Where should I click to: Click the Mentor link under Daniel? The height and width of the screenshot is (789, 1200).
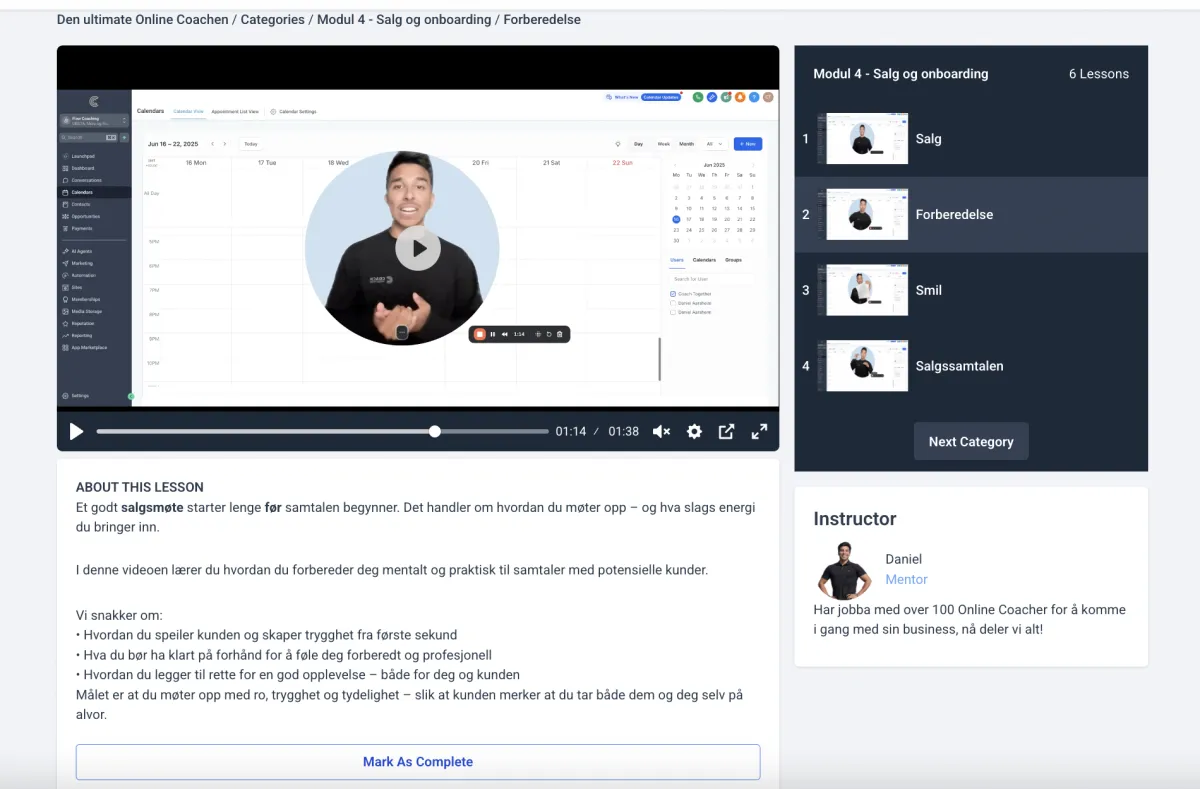click(x=906, y=579)
